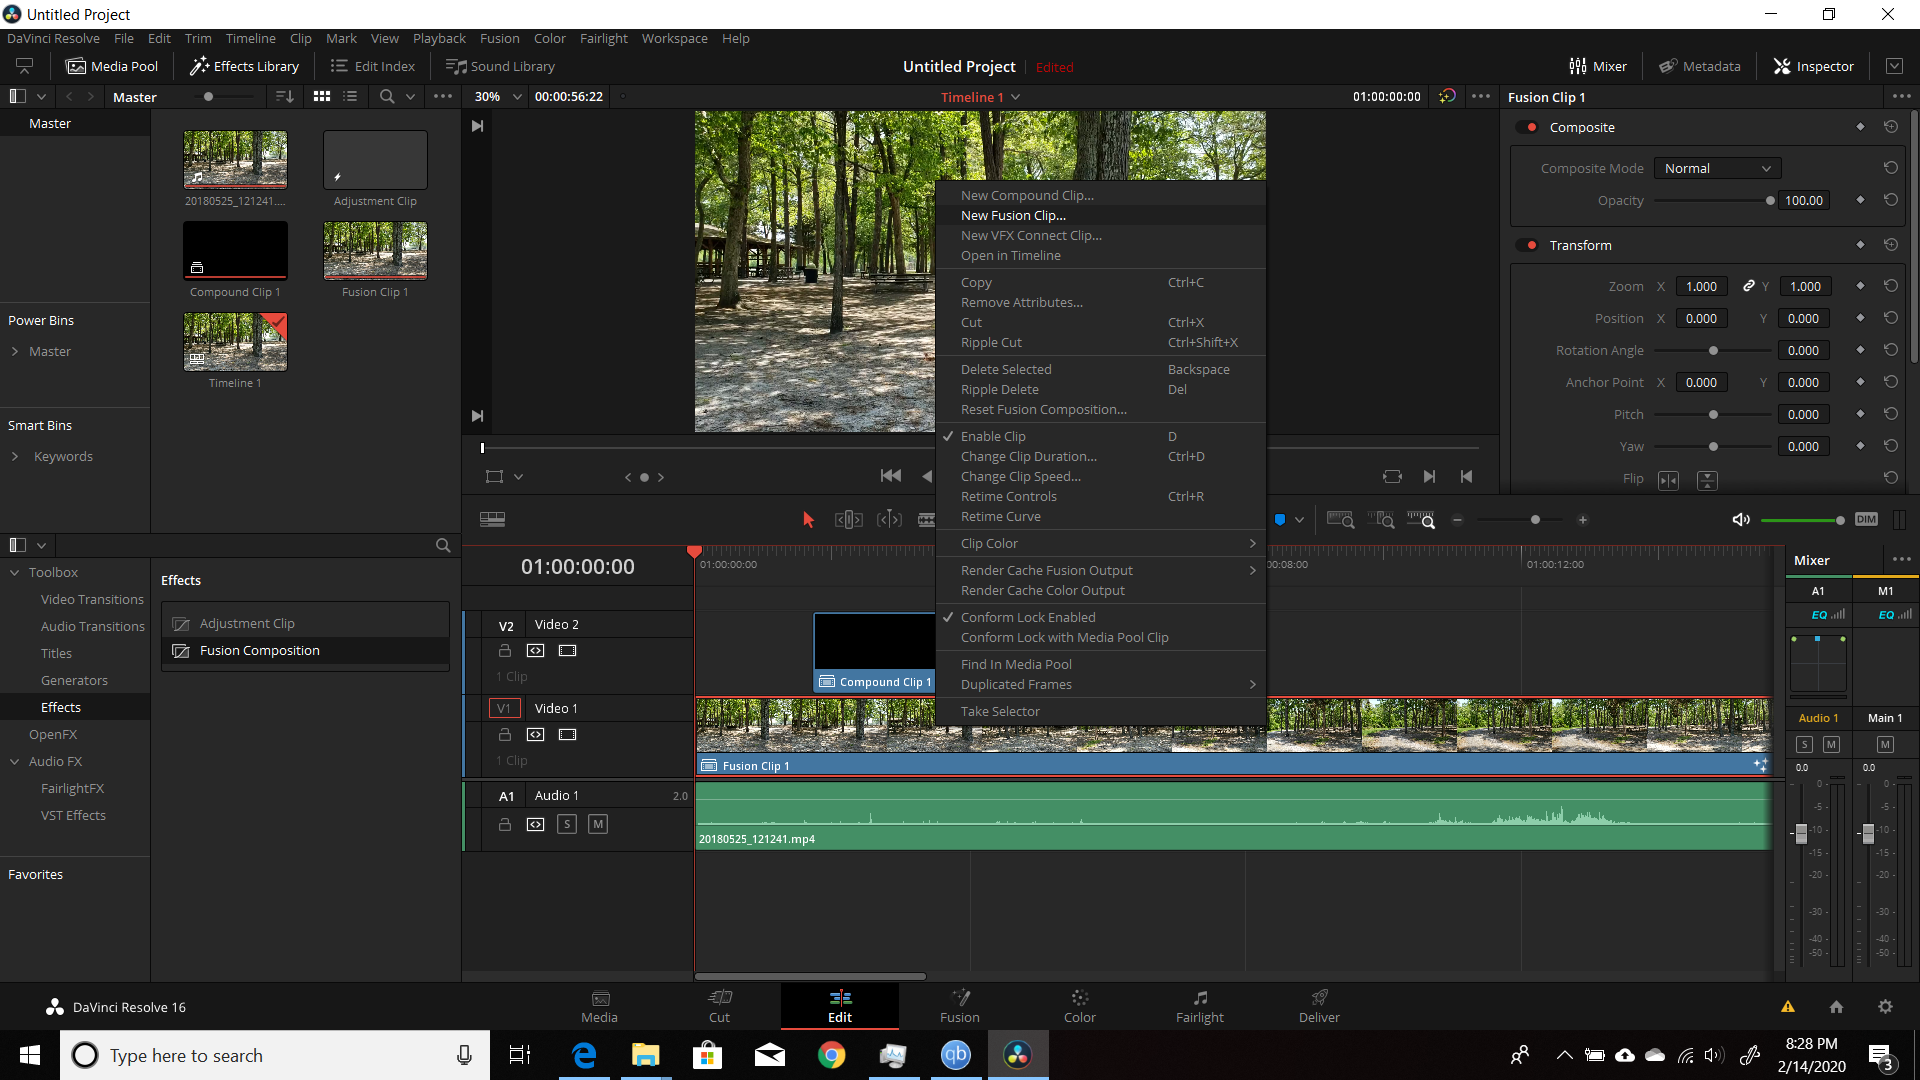
Task: Disable the Video 1 track
Action: point(568,735)
